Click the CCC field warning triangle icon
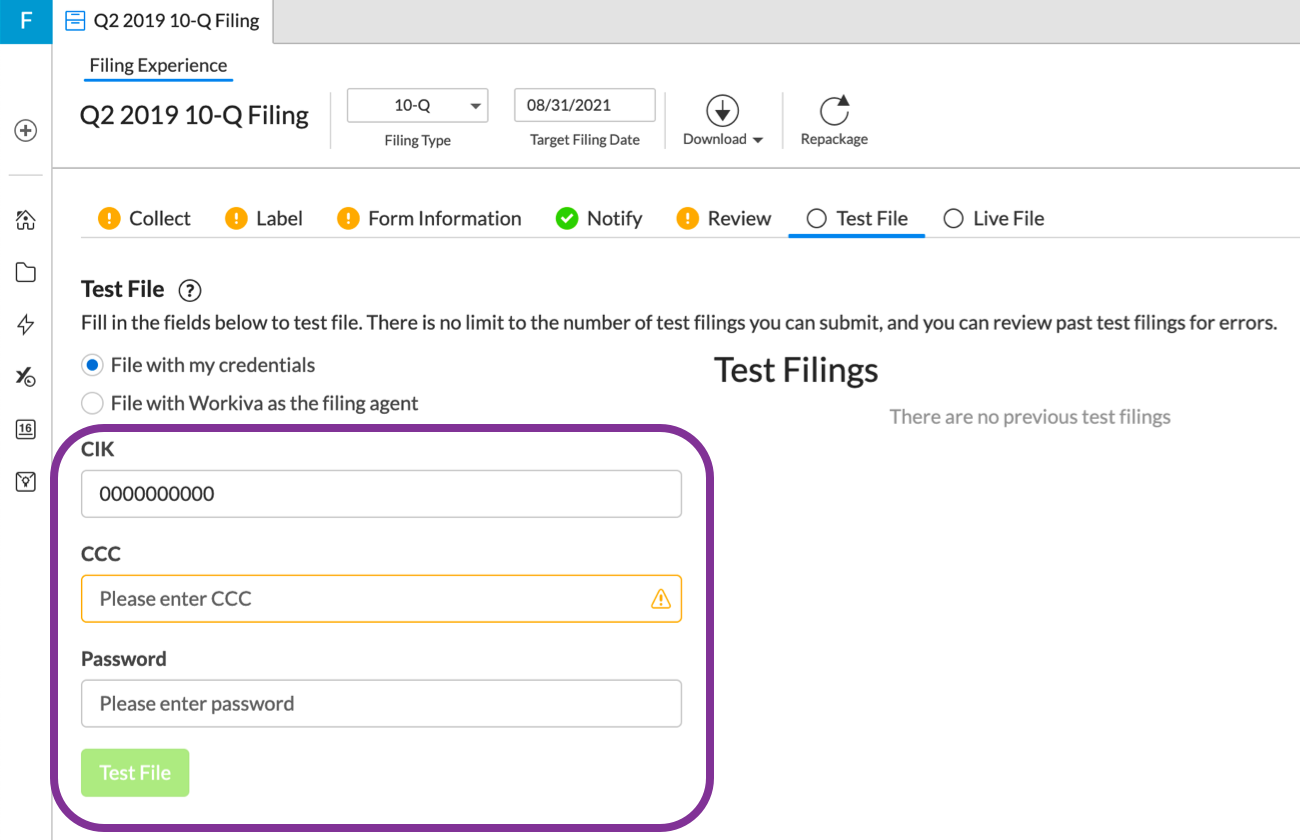Viewport: 1300px width, 840px height. point(660,599)
